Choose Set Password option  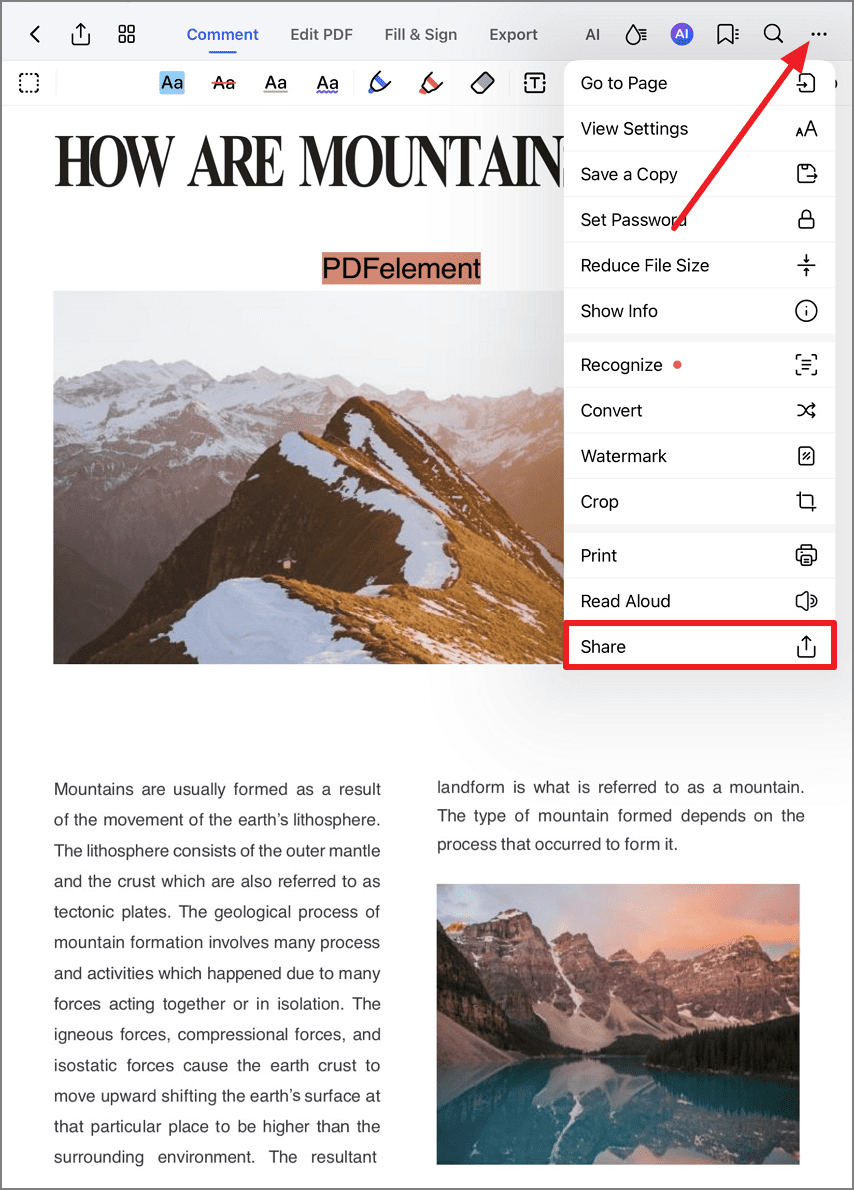point(699,219)
